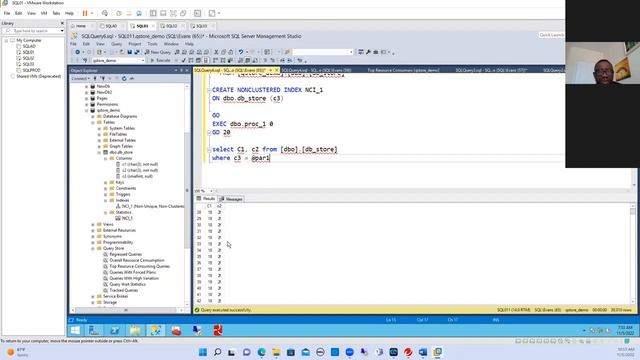
Task: Switch to VMware Home tab
Action: pos(81,26)
